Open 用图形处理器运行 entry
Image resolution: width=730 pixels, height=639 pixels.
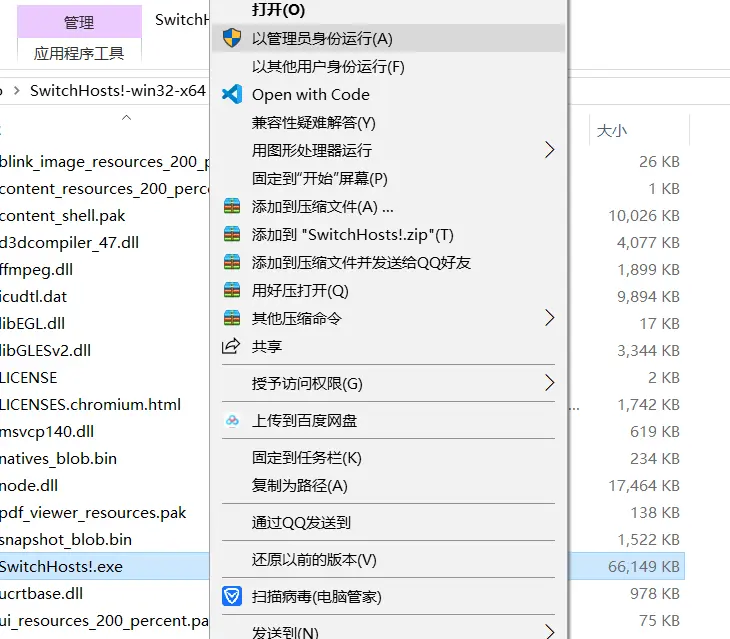387,150
